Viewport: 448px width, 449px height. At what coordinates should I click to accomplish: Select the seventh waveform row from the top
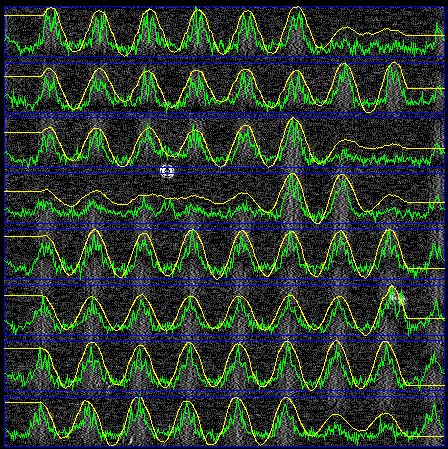pos(224,365)
